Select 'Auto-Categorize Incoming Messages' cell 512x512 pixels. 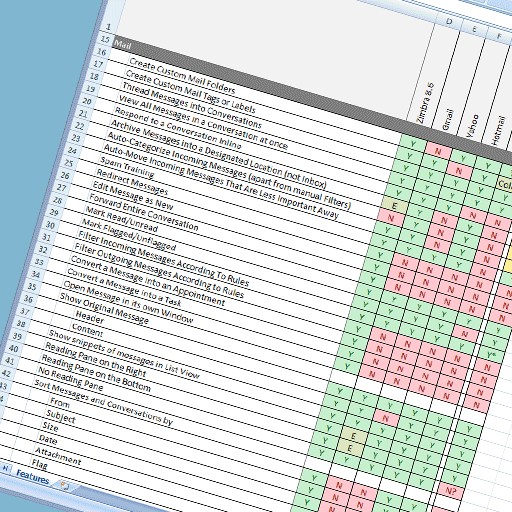pos(229,170)
